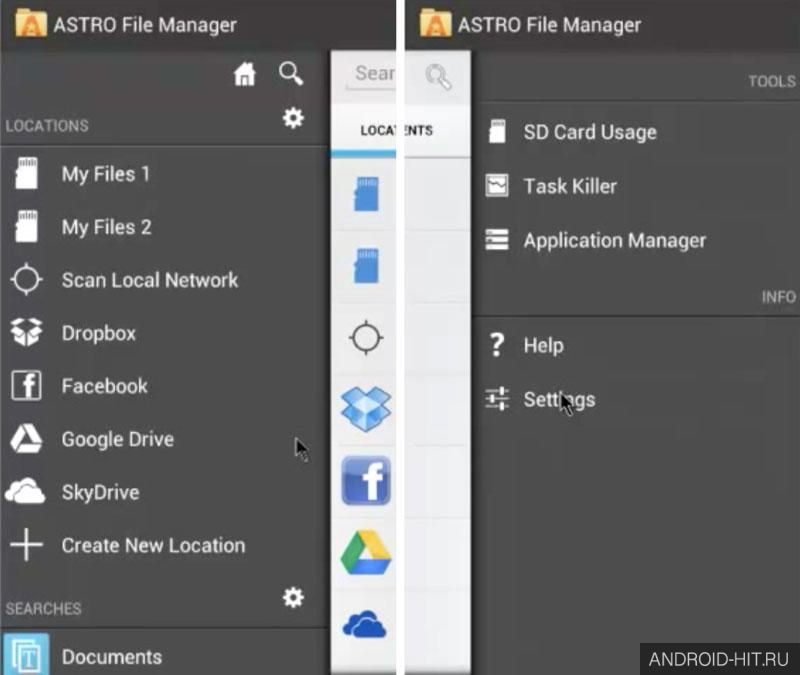Viewport: 800px width, 675px height.
Task: Tap right ASTRO File Manager logo icon
Action: click(x=435, y=23)
